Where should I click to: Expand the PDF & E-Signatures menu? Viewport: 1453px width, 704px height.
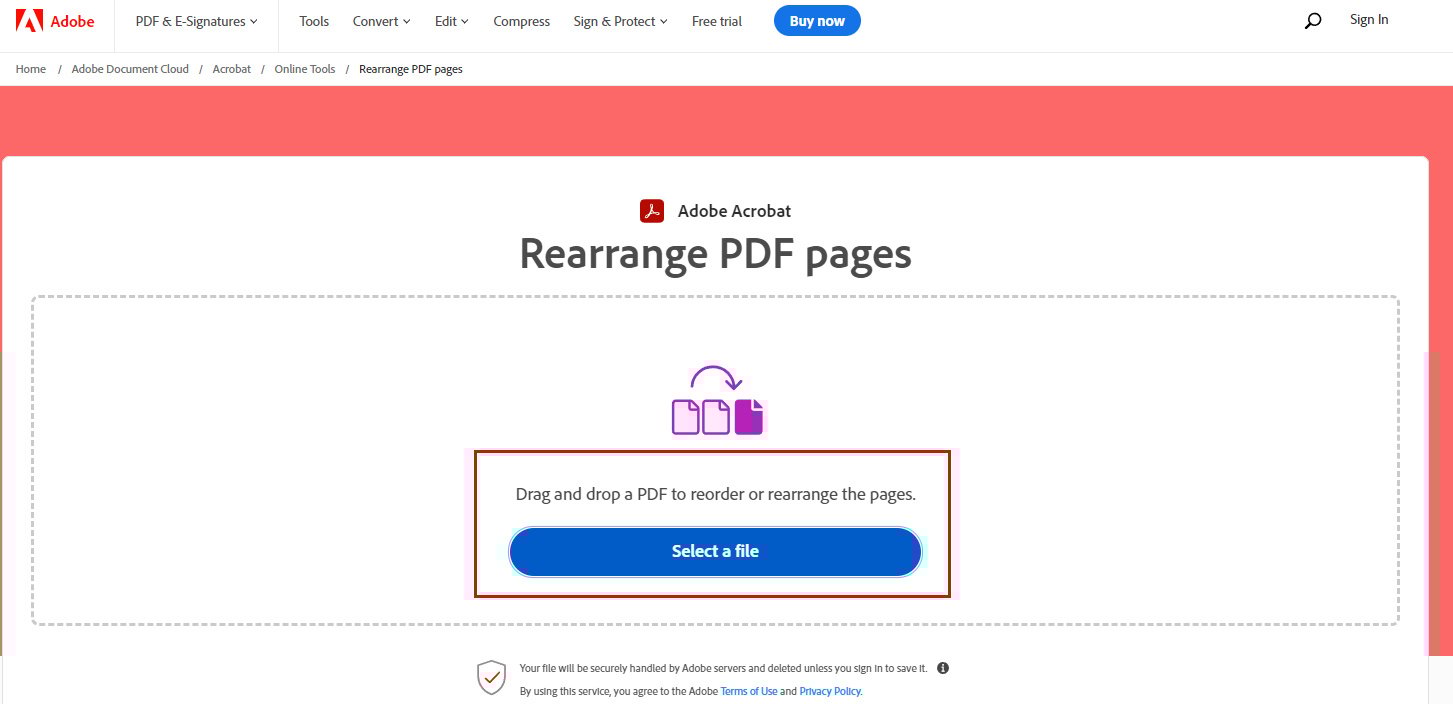(x=196, y=21)
